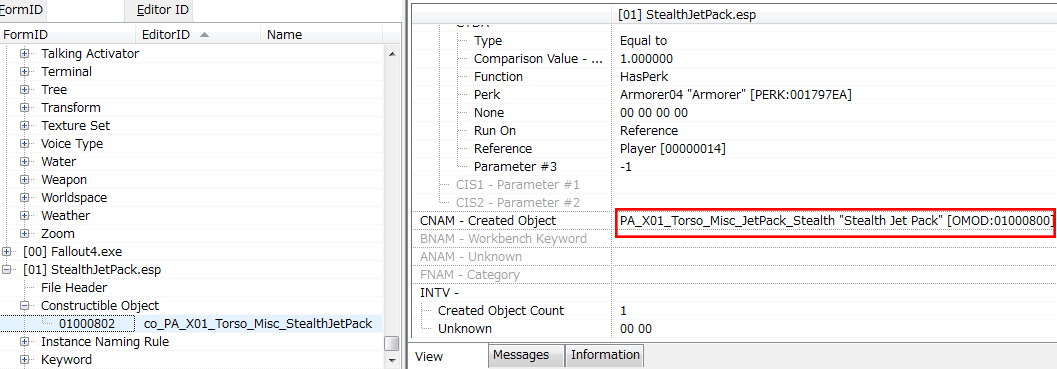Expand the Talking Activator tree node
This screenshot has height=369, width=1057.
pos(25,53)
